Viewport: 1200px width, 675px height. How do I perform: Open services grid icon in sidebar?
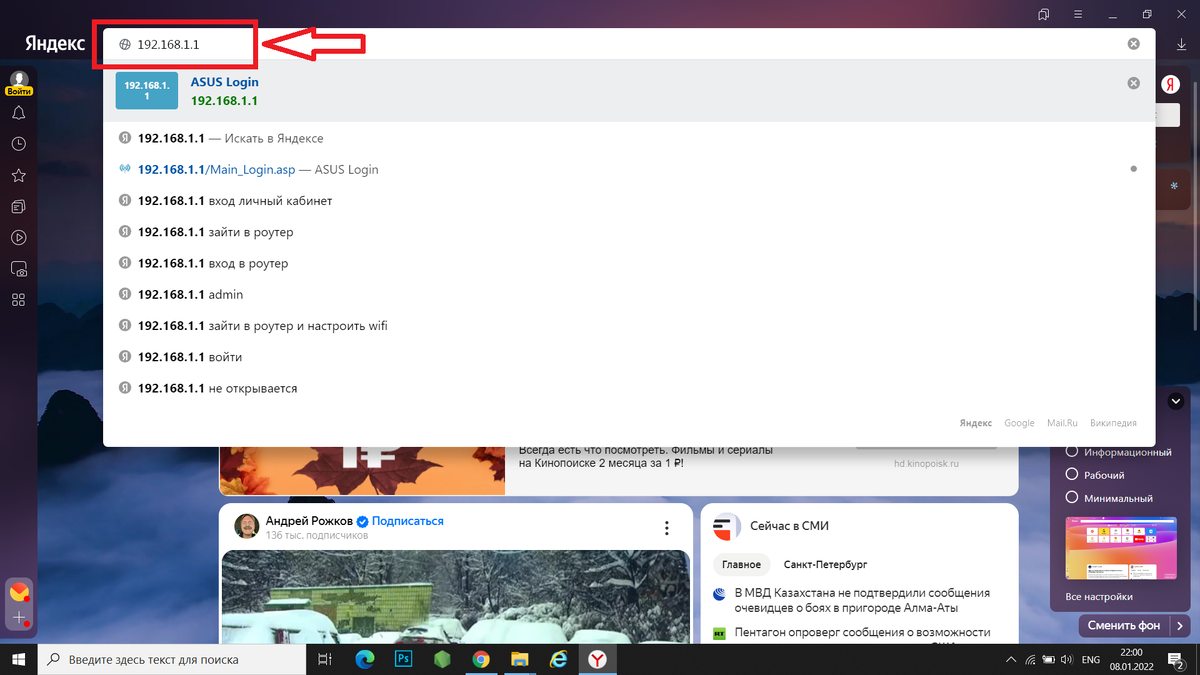[x=18, y=300]
